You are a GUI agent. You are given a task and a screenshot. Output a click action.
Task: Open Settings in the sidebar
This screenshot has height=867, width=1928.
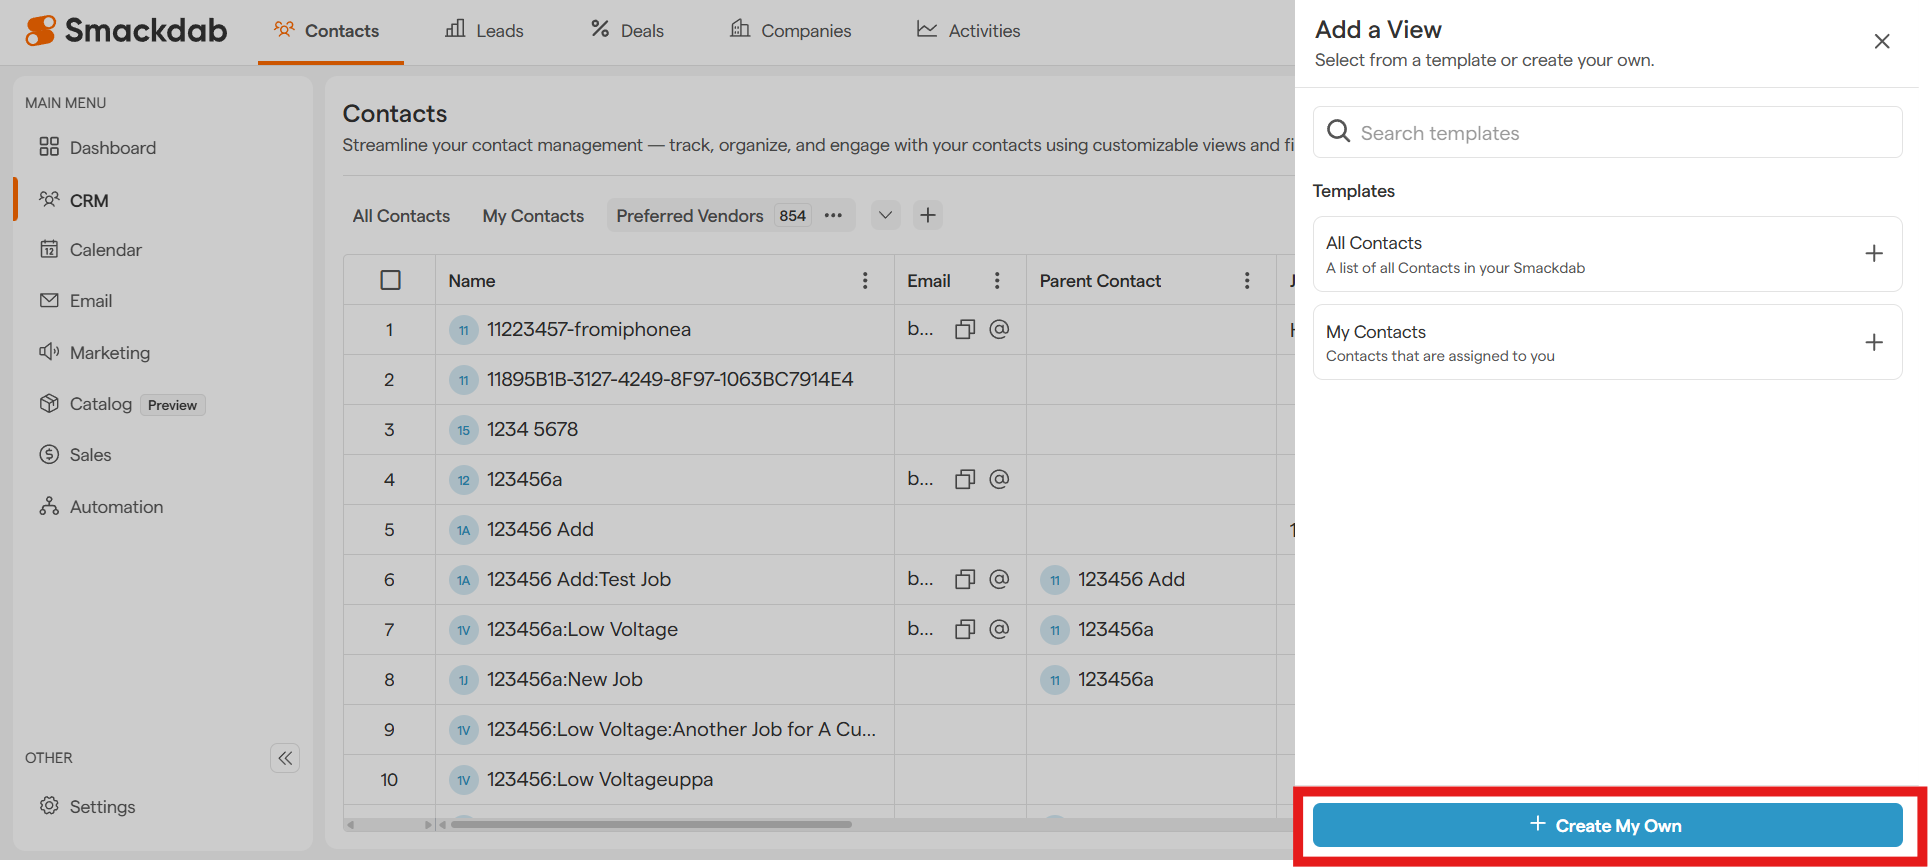102,807
